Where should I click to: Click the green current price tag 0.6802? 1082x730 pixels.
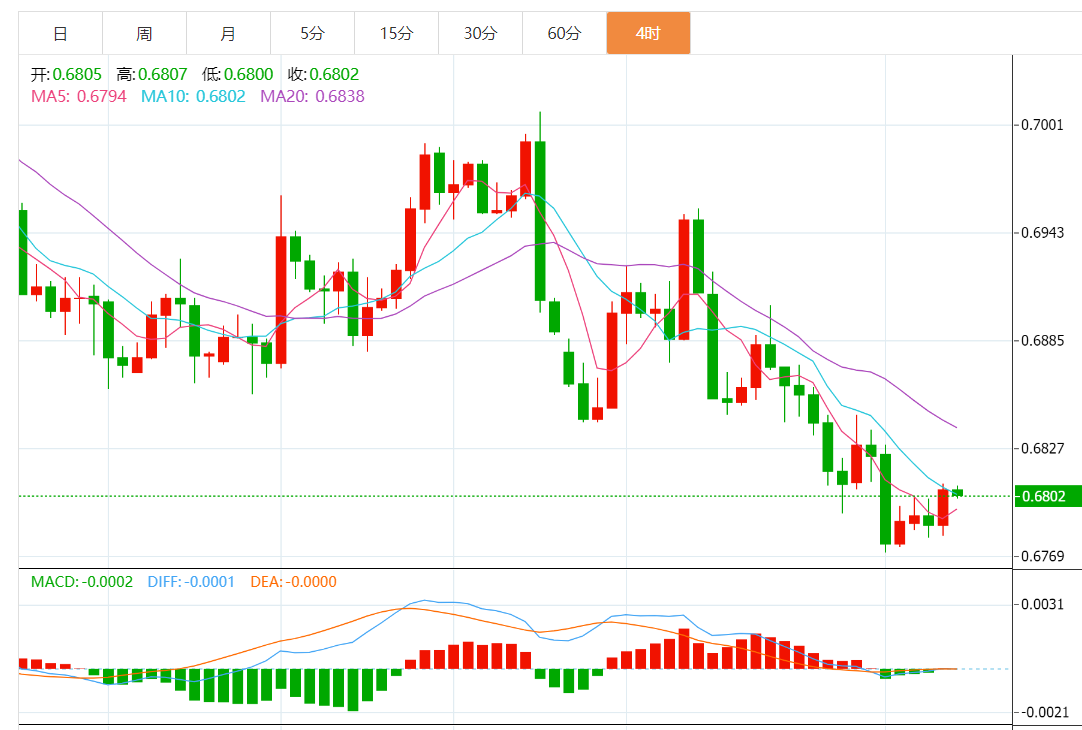(1047, 496)
